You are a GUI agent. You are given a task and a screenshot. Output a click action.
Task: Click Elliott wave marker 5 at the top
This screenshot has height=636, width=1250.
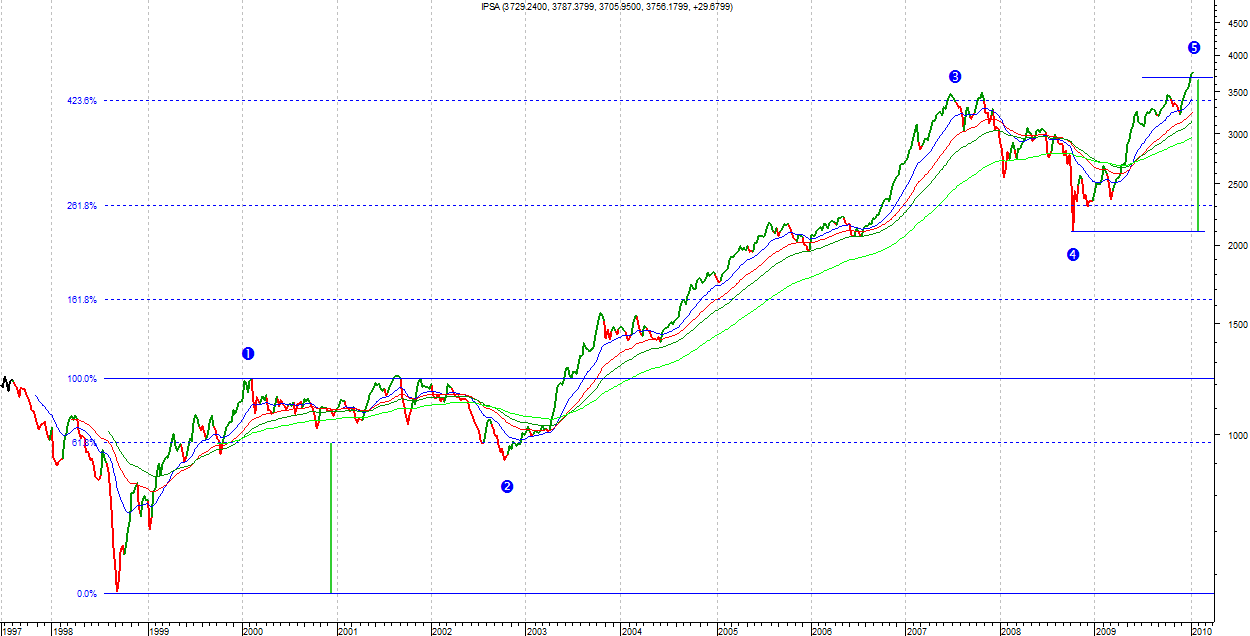click(x=1194, y=47)
